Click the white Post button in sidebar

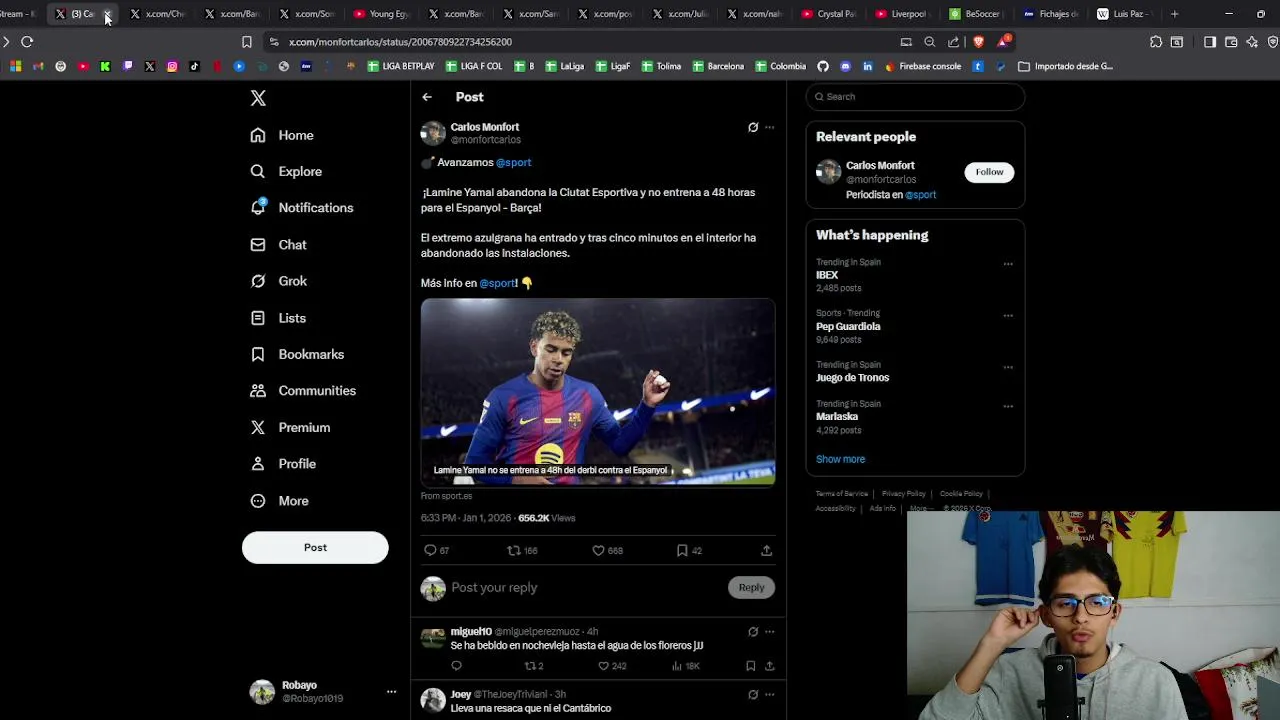coord(315,547)
